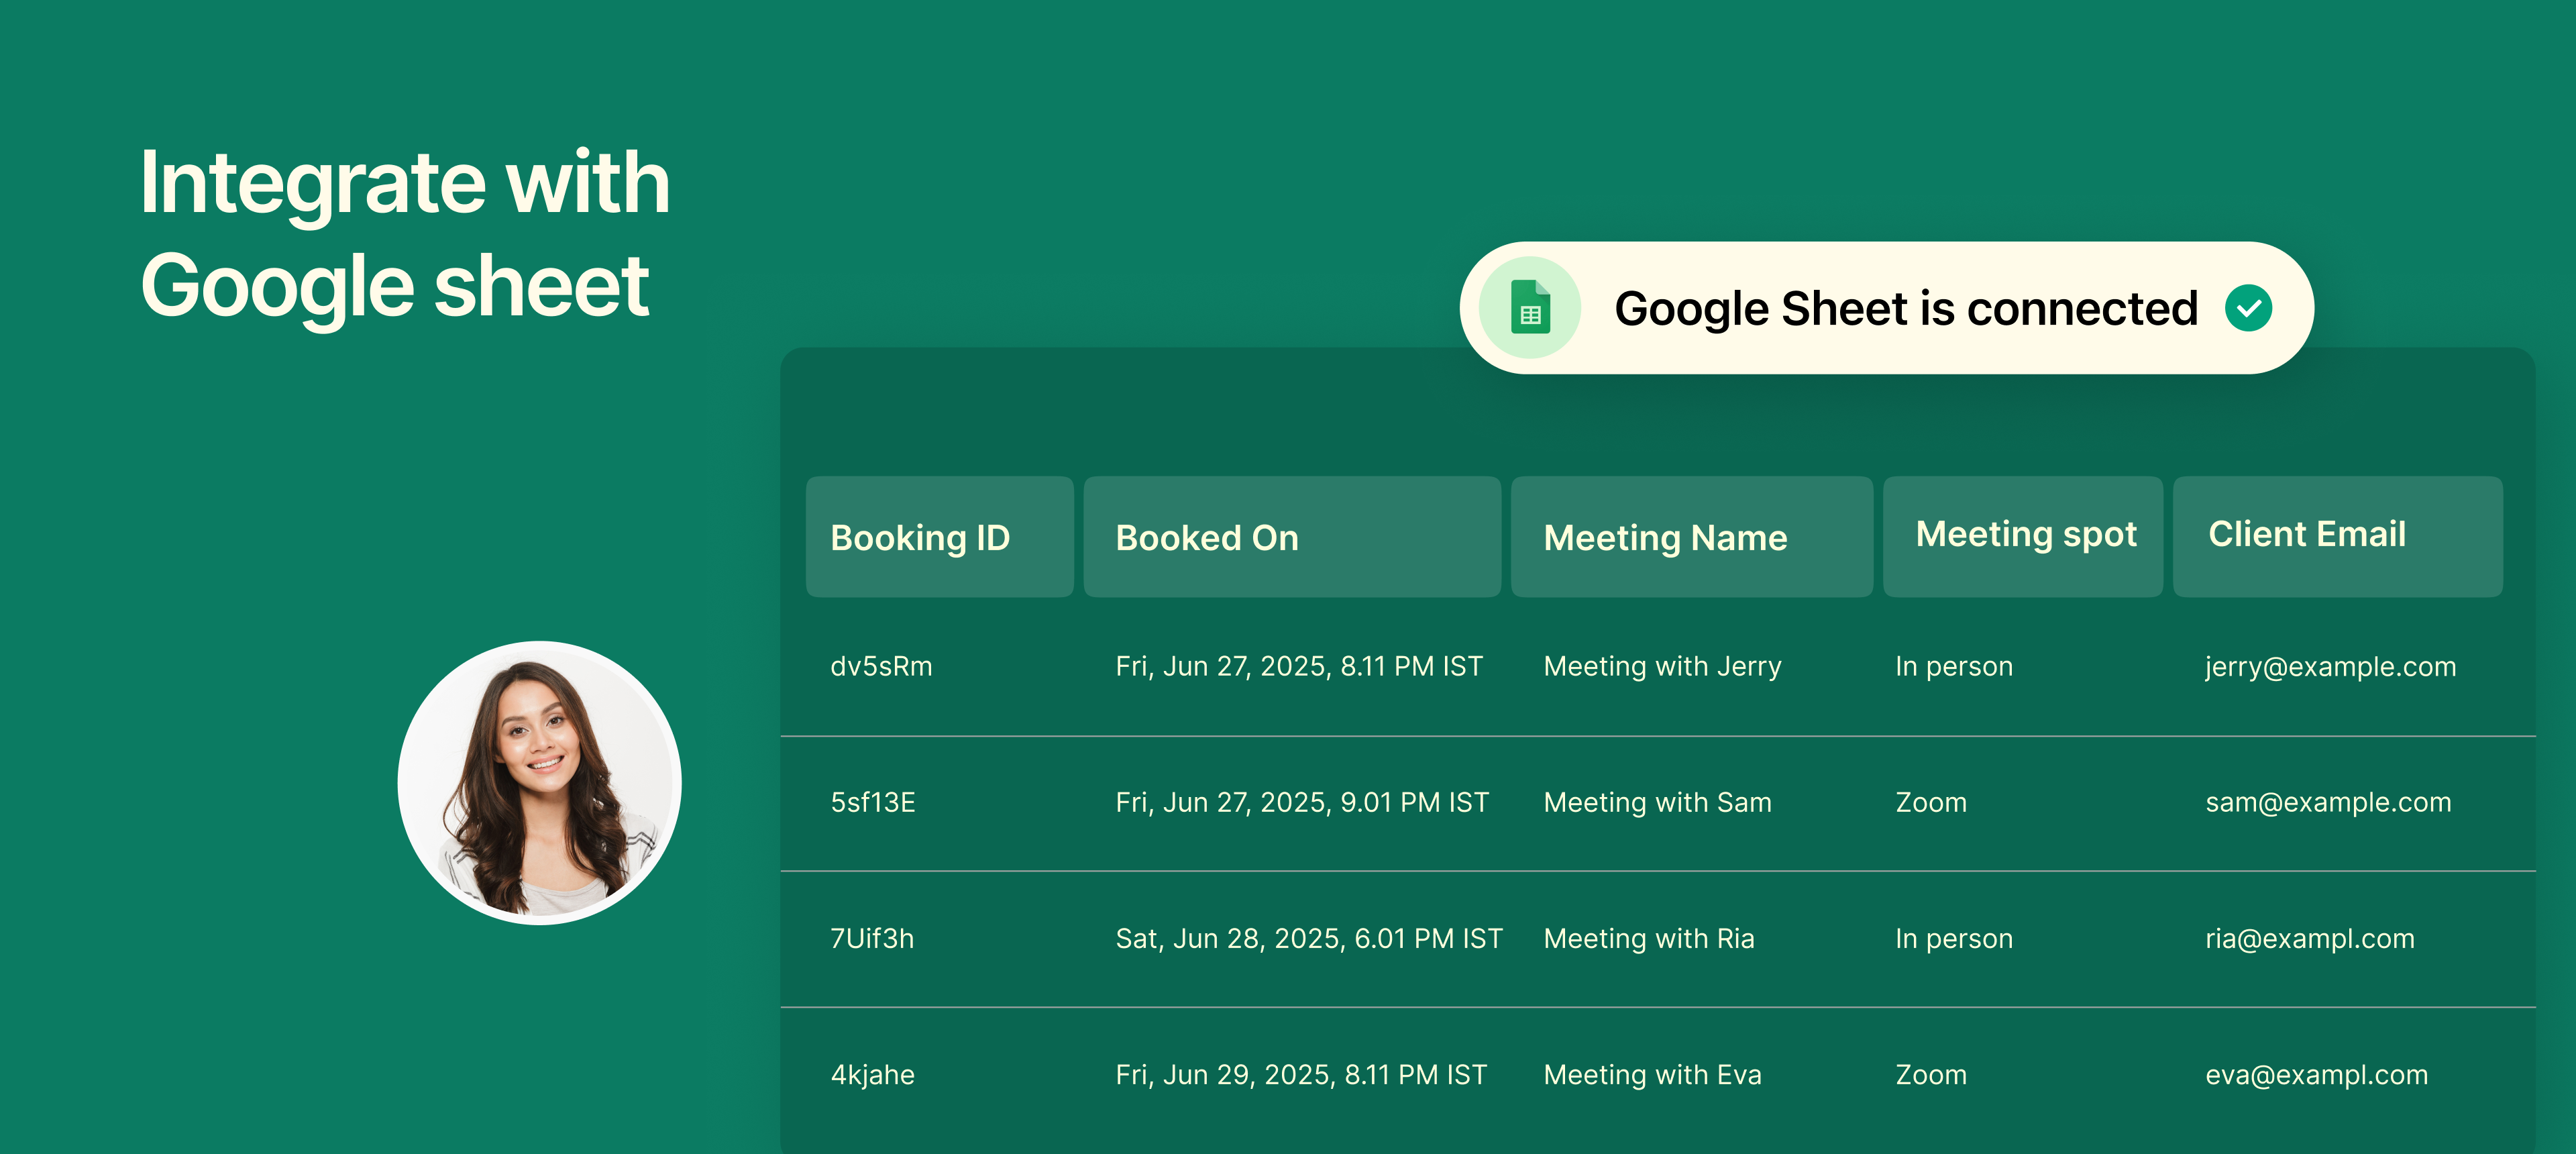Screen dimensions: 2576x1154
Task: Click date 'Fri, Jun 27, 2025, 8.11 PM IST'
Action: (1299, 666)
